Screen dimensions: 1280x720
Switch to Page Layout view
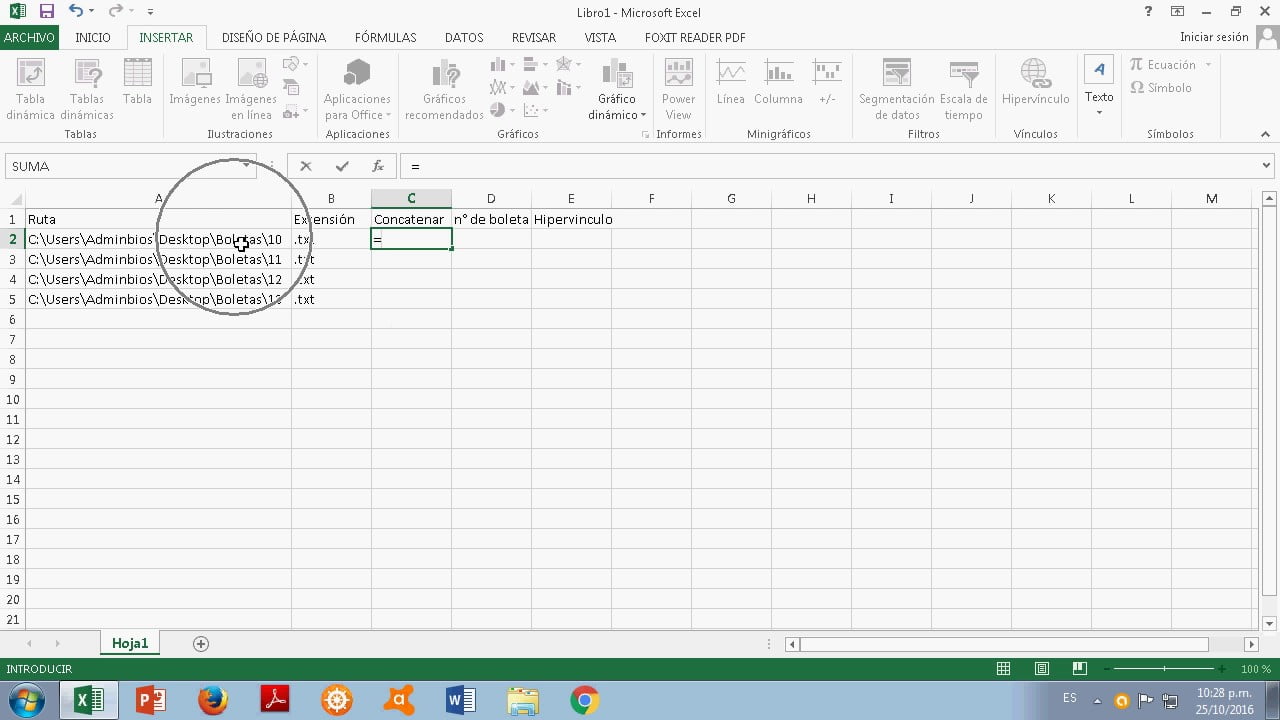click(x=1042, y=669)
